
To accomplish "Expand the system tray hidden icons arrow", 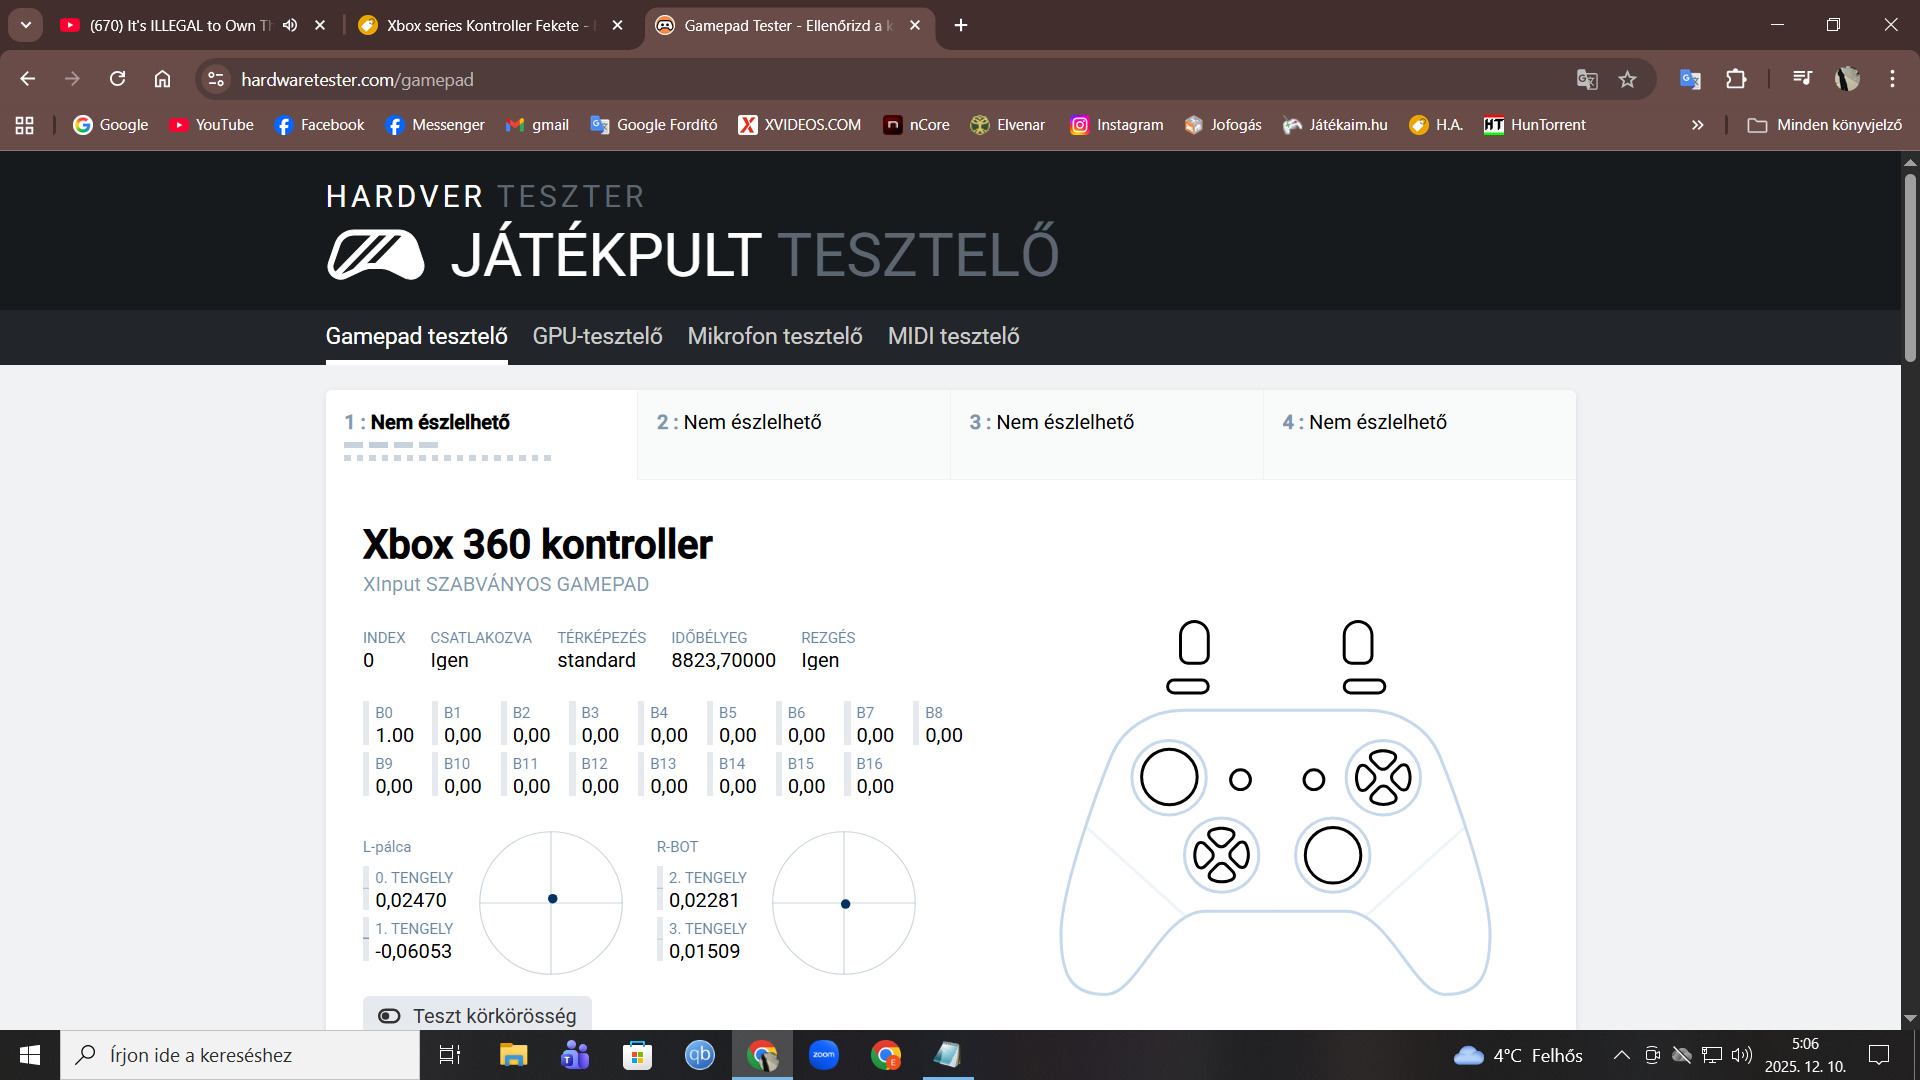I will click(1621, 1055).
